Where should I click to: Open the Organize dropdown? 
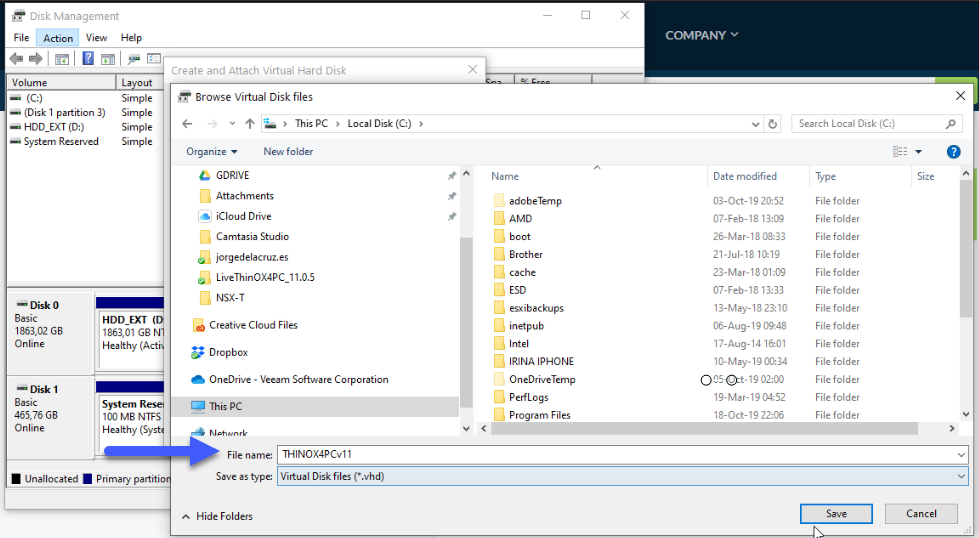pyautogui.click(x=212, y=152)
